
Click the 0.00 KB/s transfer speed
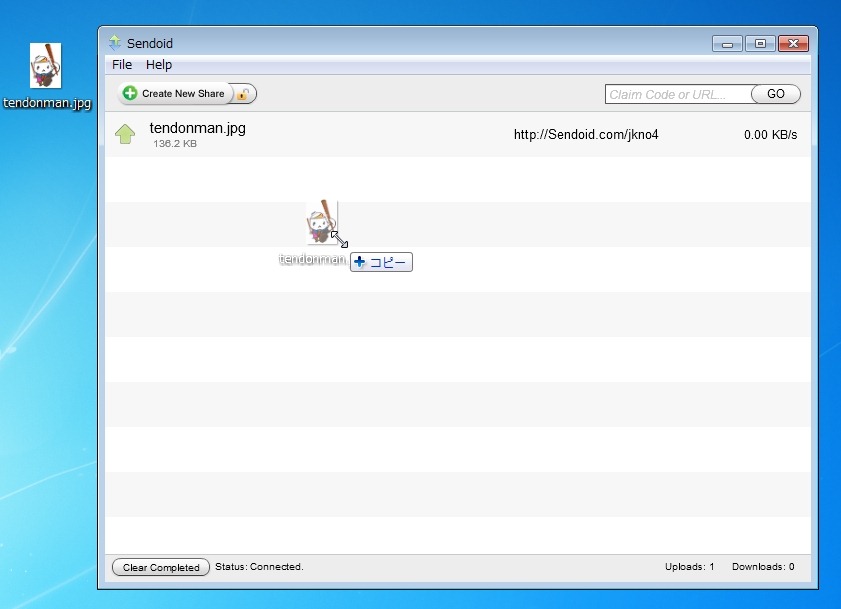(770, 135)
